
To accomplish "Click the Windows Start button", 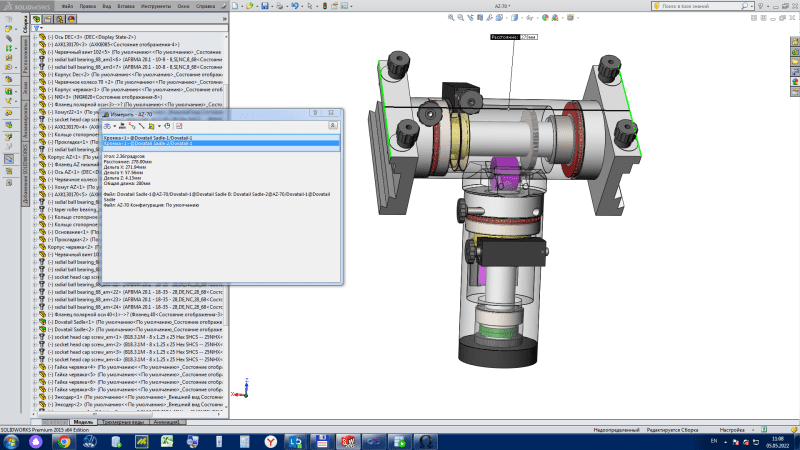I will [11, 440].
